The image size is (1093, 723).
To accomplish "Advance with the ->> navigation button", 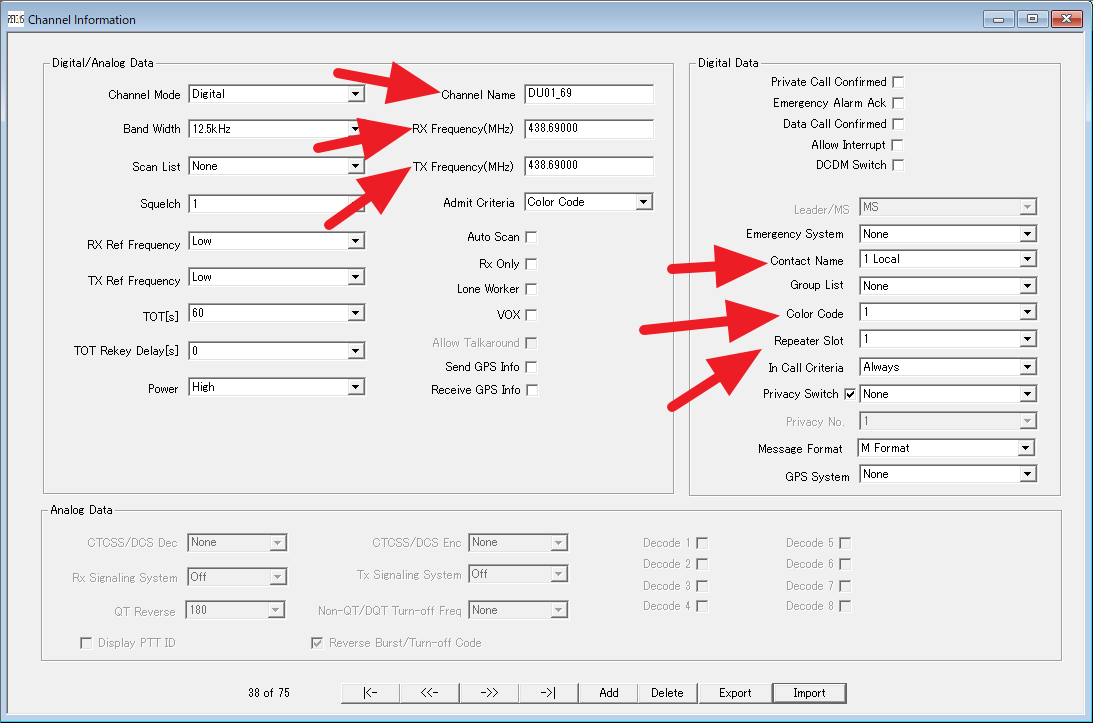I will 489,693.
